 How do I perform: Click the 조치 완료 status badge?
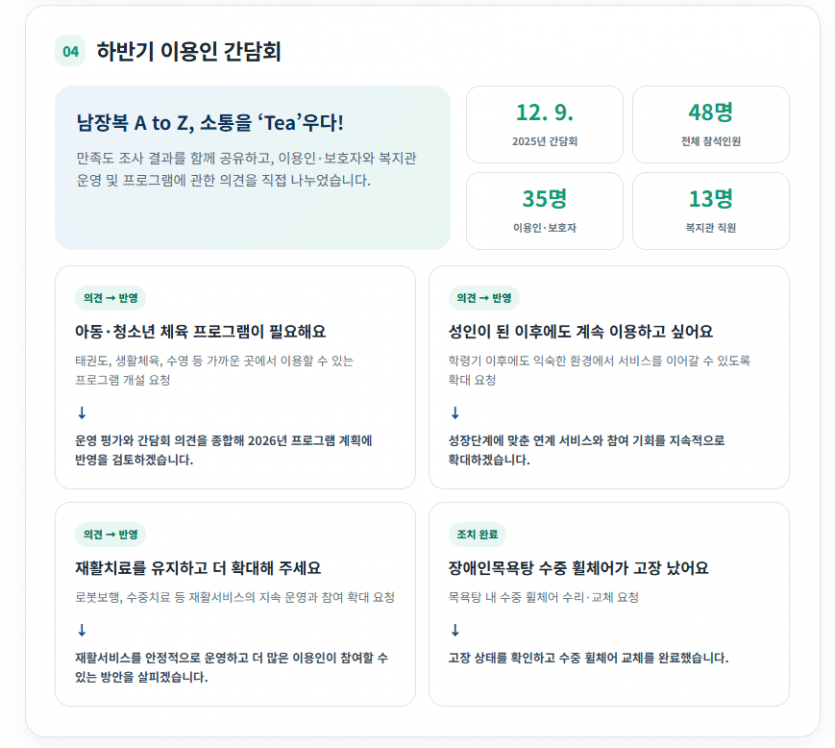tap(477, 534)
